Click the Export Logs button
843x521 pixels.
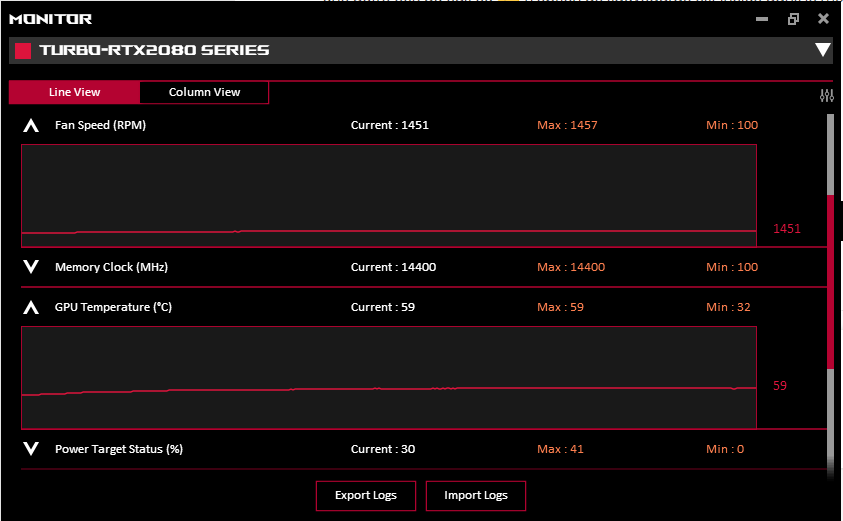click(x=366, y=495)
